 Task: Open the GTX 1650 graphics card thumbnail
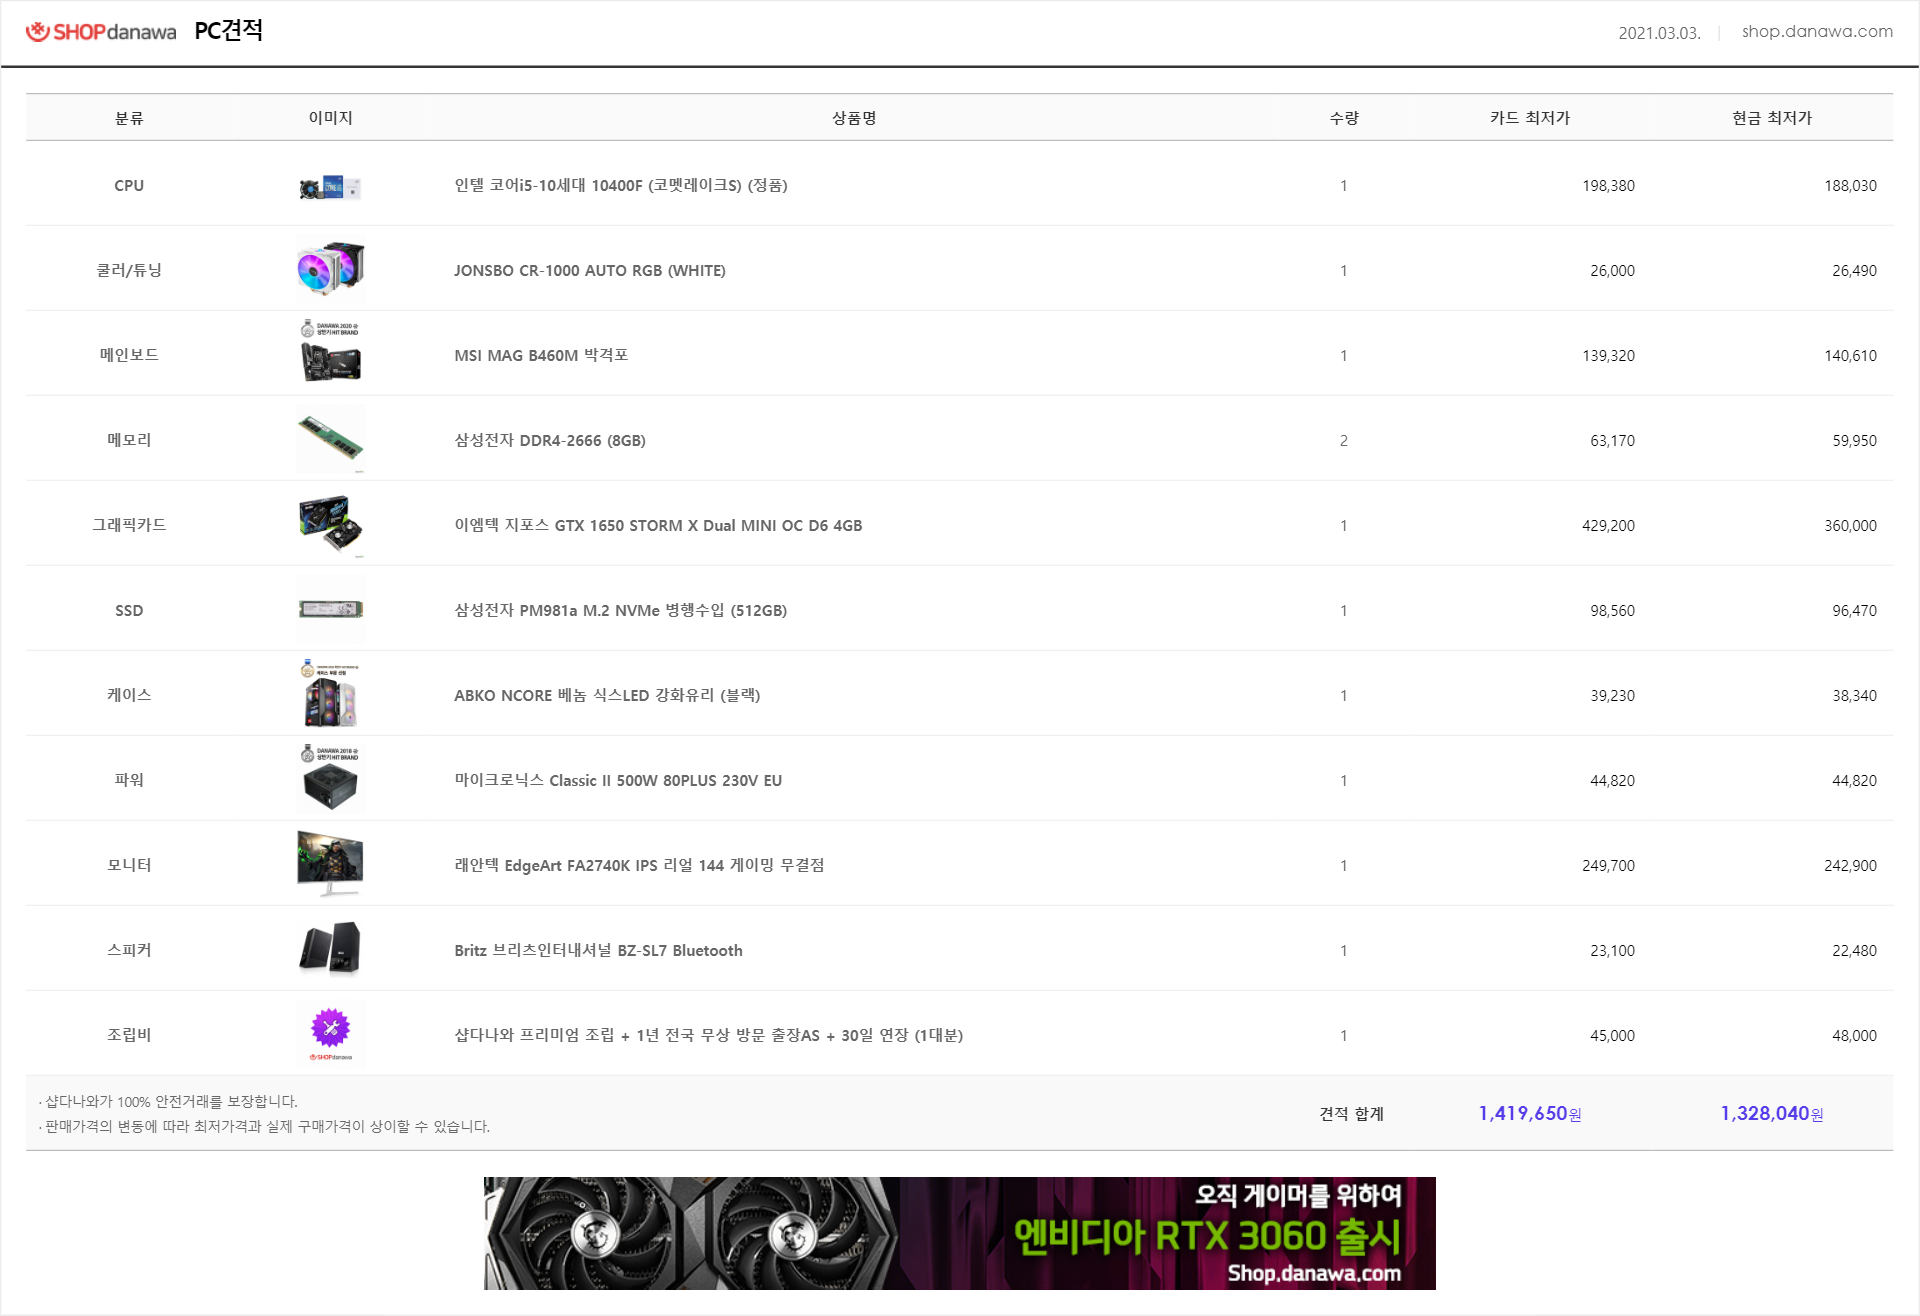330,525
